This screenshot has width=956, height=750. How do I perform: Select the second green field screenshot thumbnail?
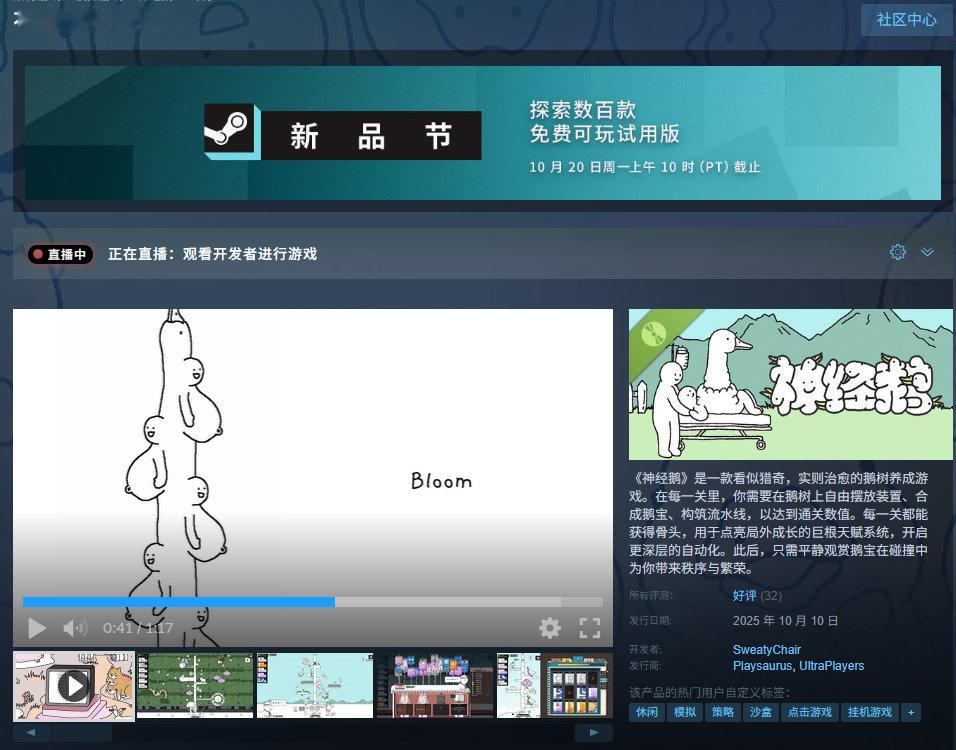[194, 686]
